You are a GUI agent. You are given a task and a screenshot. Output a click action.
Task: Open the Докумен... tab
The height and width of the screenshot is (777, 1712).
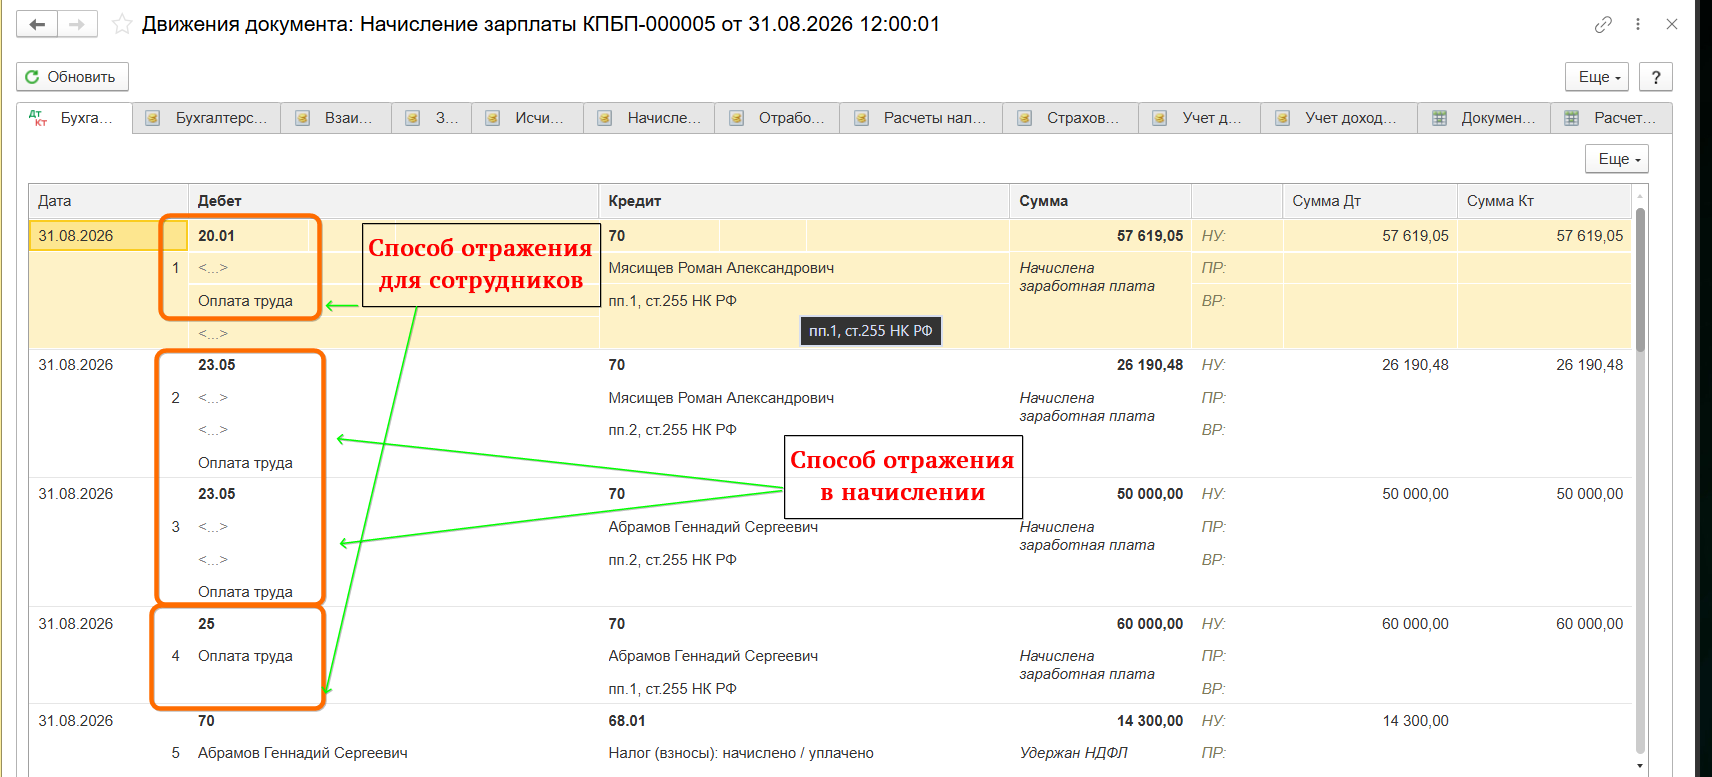pos(1485,118)
